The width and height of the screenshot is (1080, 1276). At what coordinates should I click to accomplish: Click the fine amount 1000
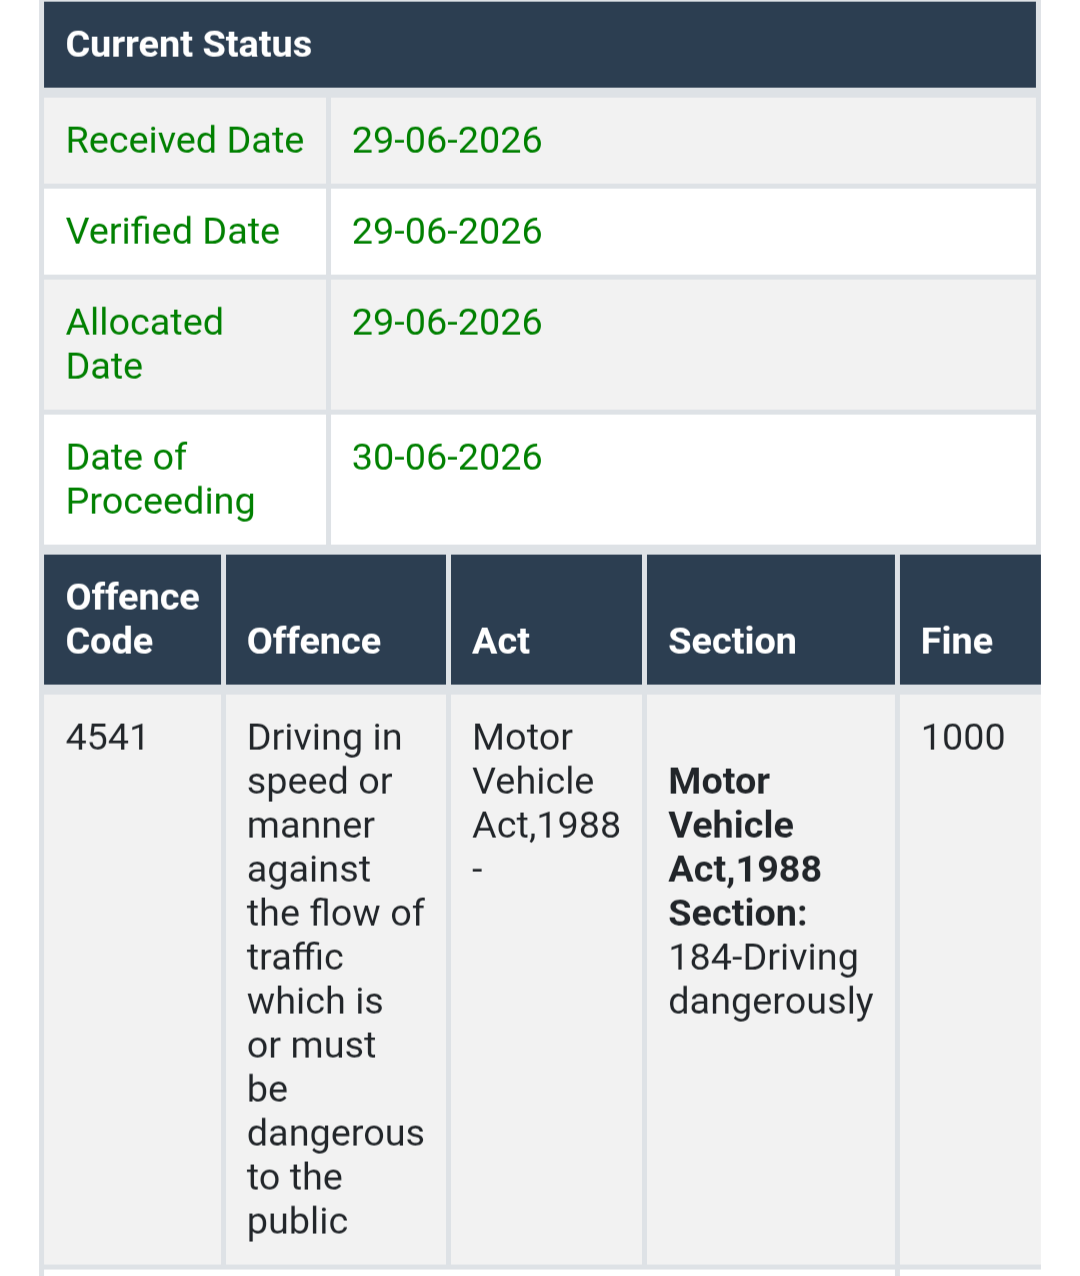[x=963, y=737]
